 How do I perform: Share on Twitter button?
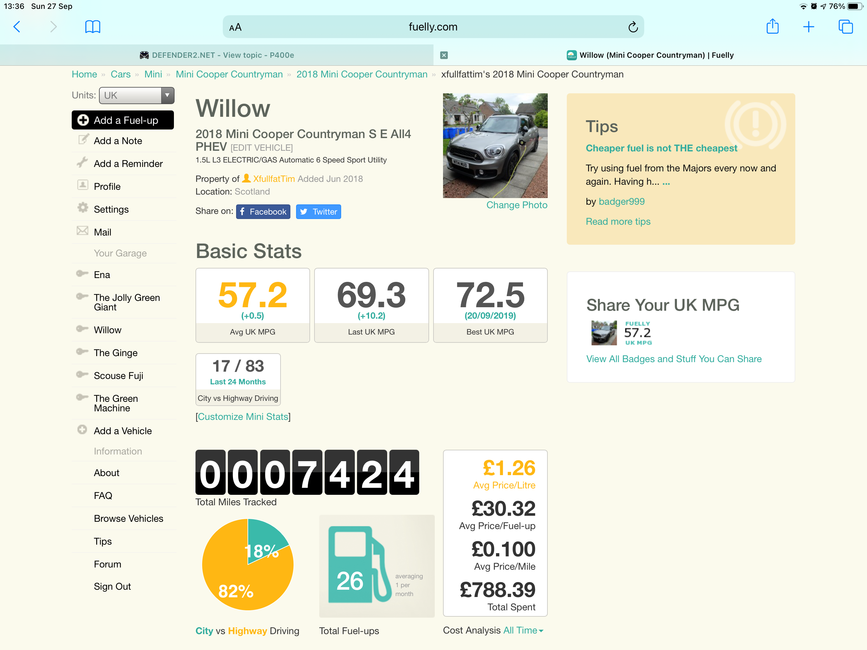(318, 212)
